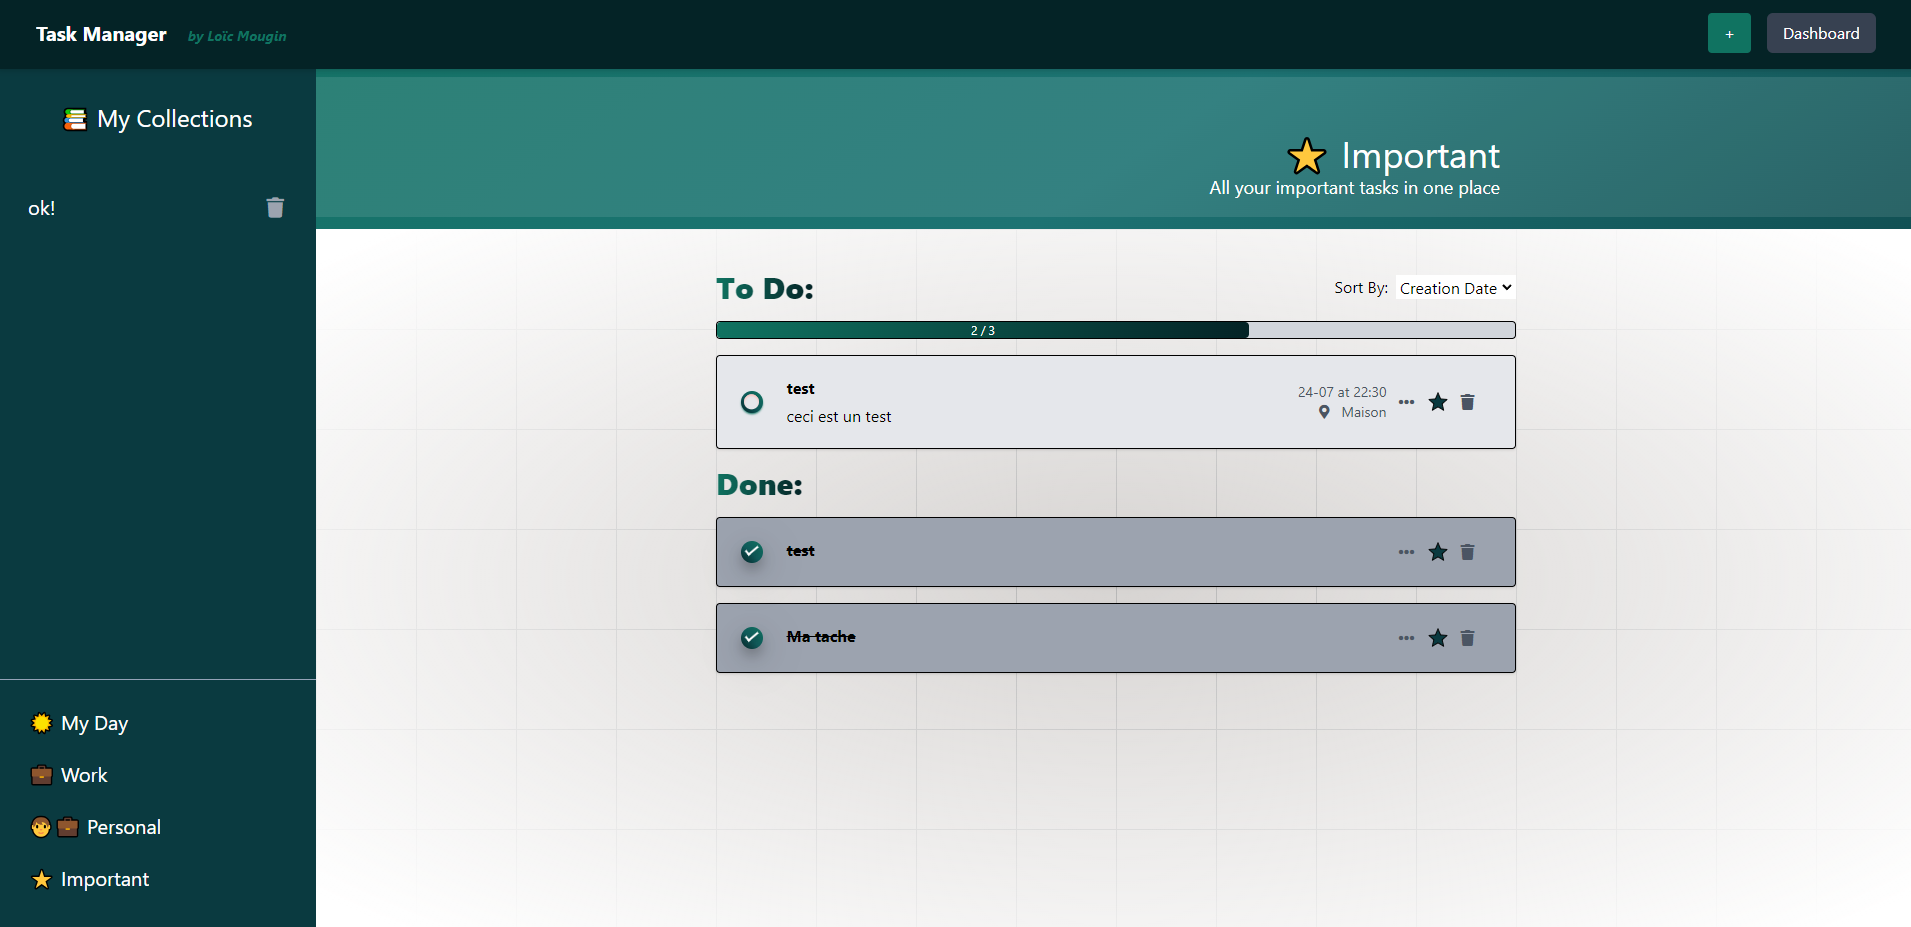Screen dimensions: 1911x927
Task: Delete the 'ceci est un test' task
Action: coord(1467,402)
